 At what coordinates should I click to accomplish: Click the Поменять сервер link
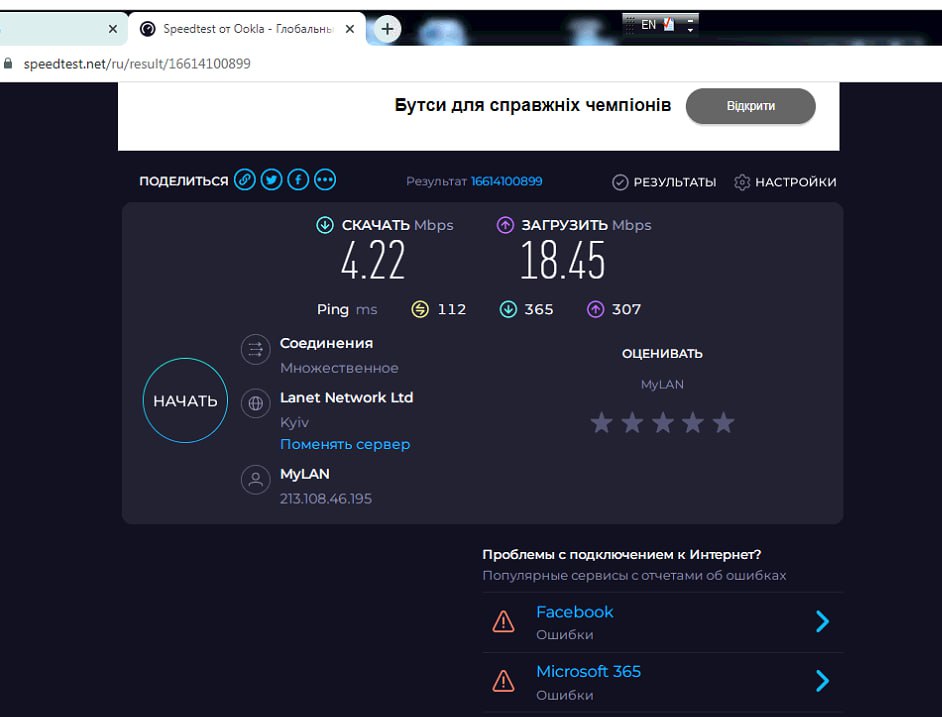pos(345,444)
